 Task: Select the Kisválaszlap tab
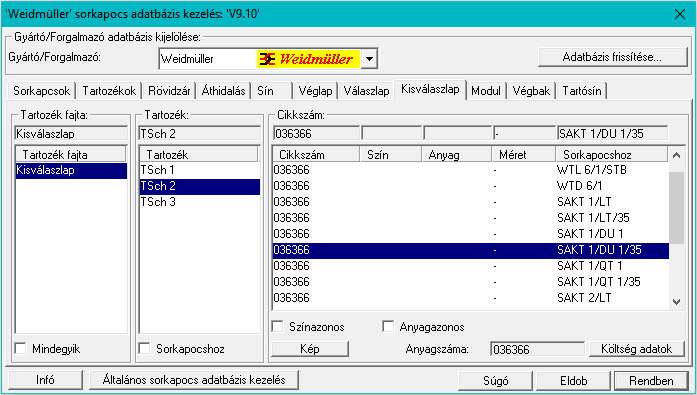tap(430, 89)
